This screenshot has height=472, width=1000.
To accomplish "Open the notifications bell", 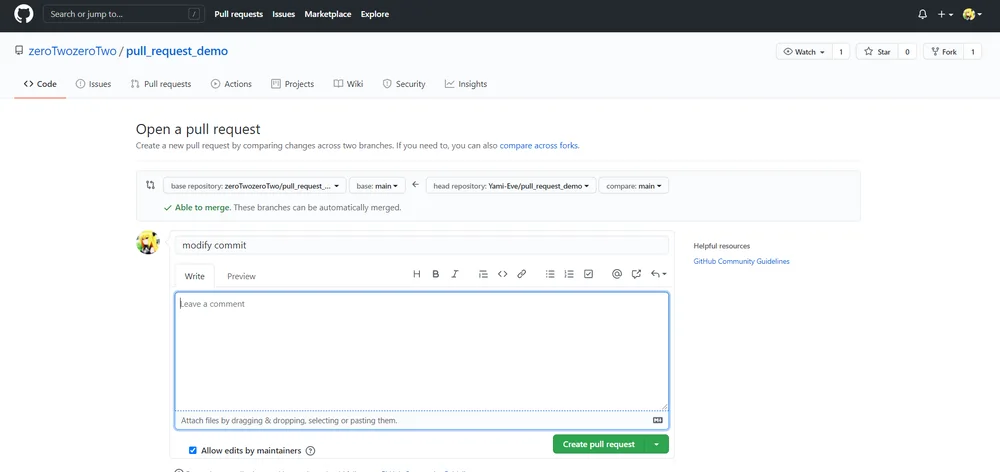I will pyautogui.click(x=922, y=14).
